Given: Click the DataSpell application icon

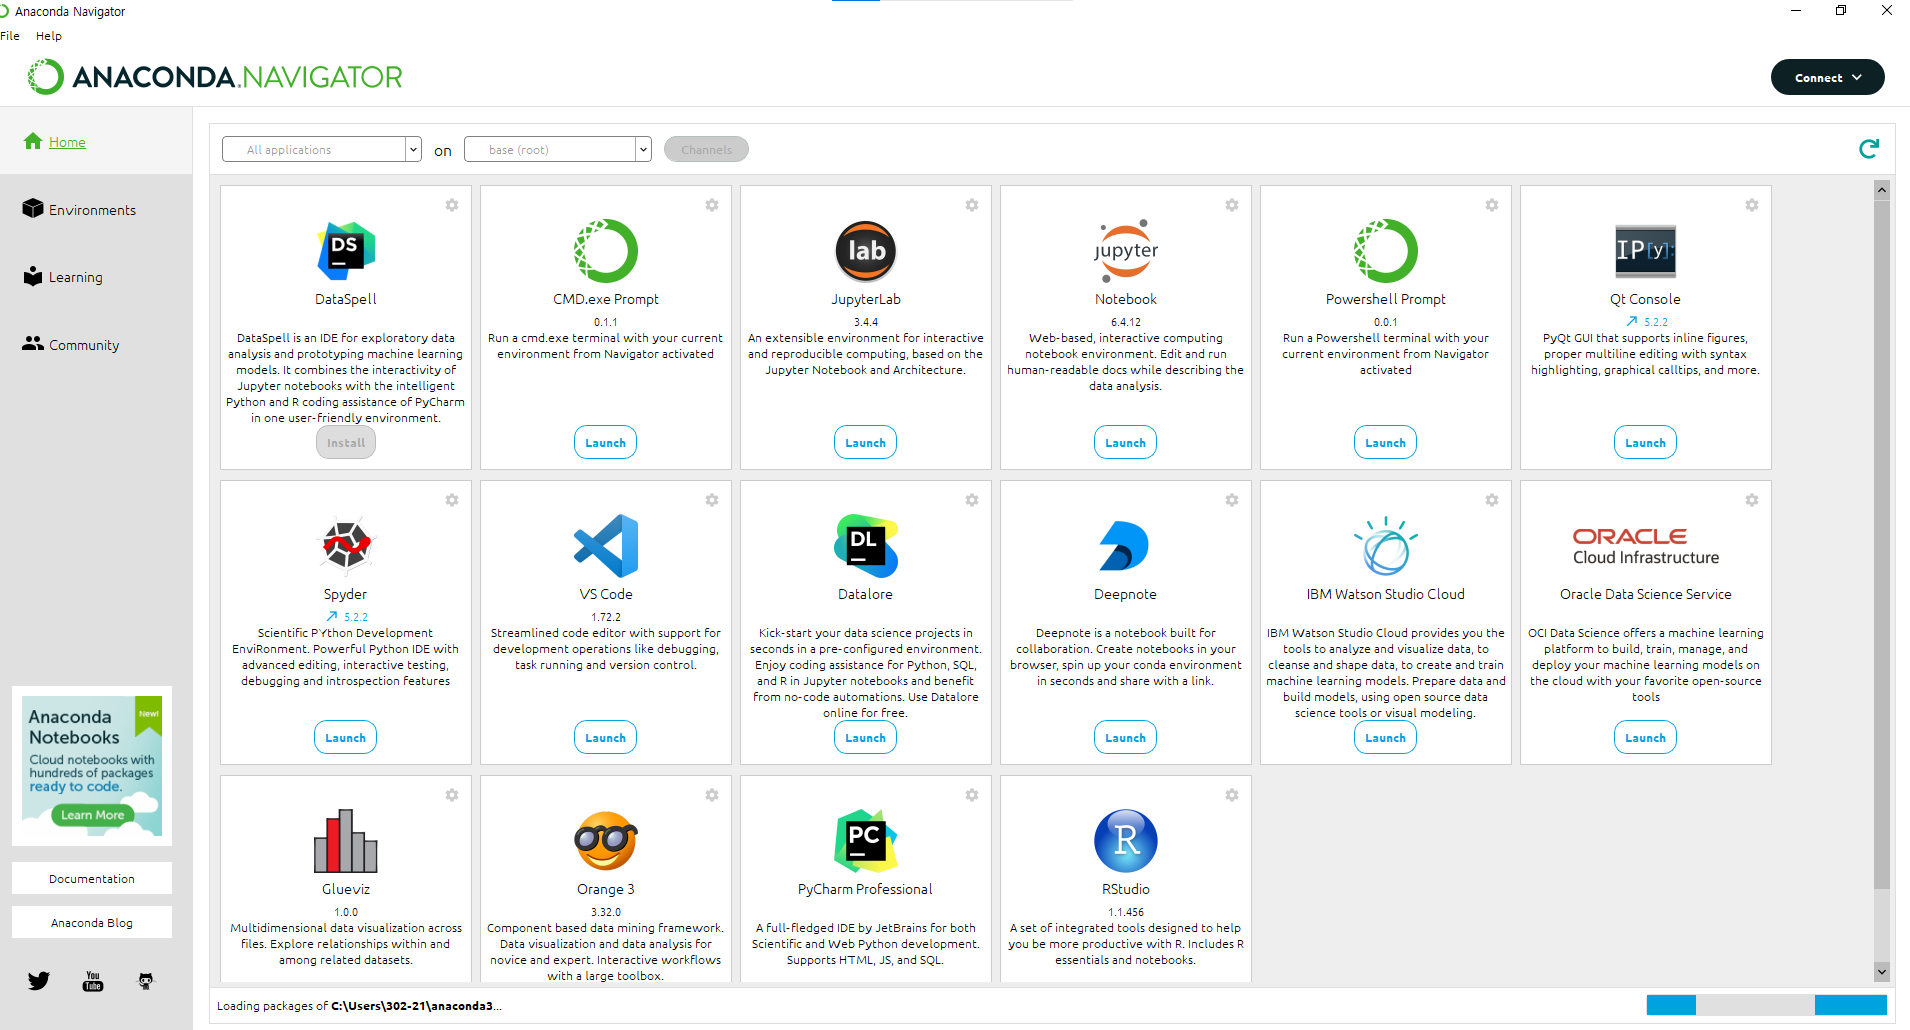Looking at the screenshot, I should (x=346, y=250).
